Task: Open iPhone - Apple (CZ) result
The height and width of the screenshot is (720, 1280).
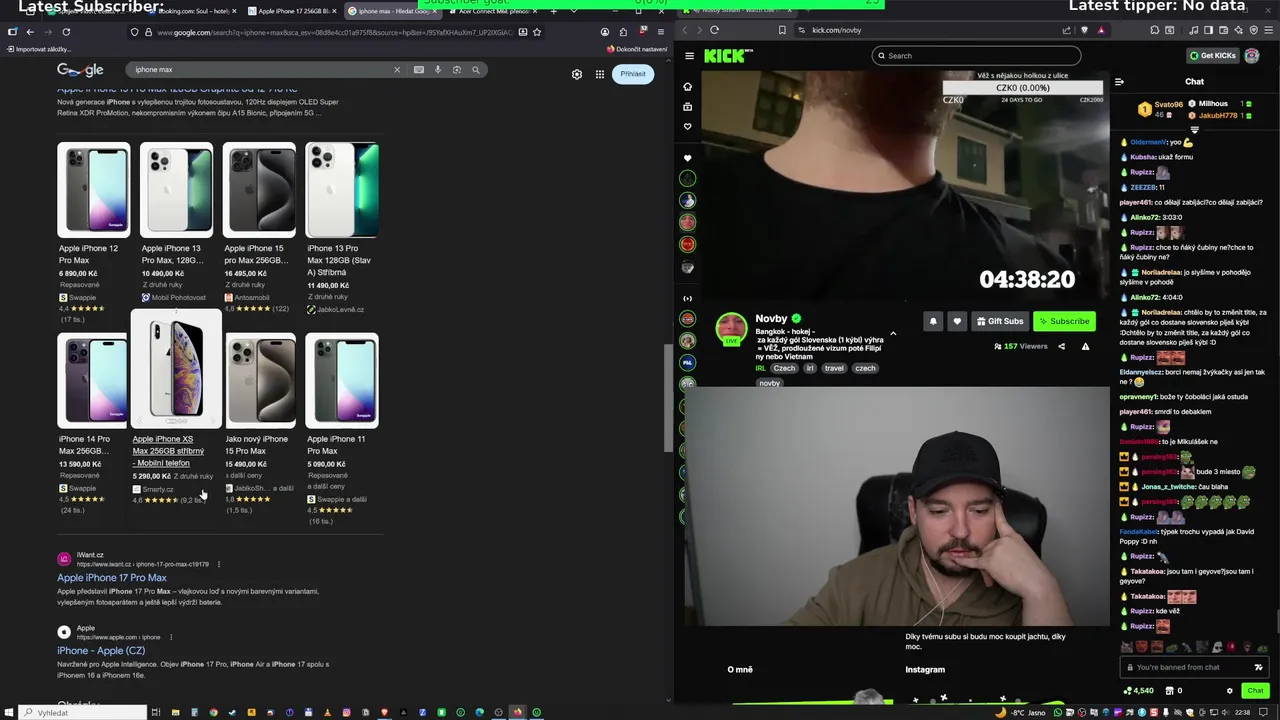Action: coord(101,651)
